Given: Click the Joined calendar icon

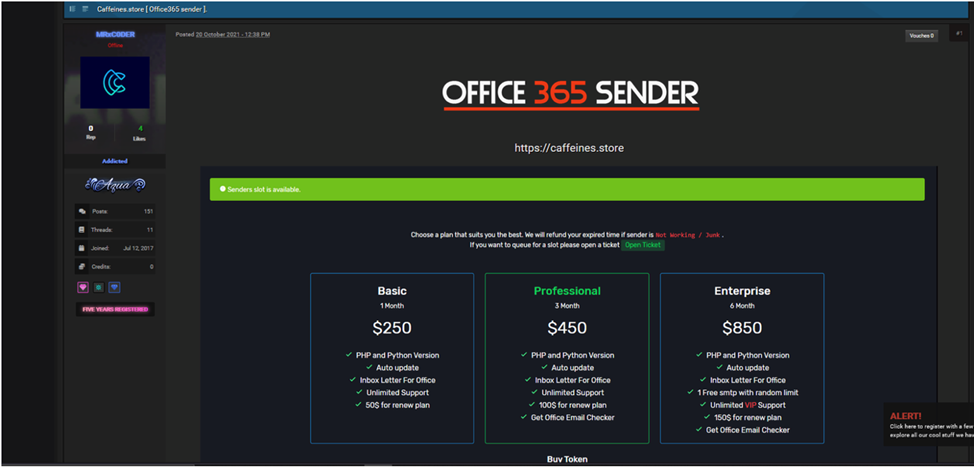Looking at the screenshot, I should tap(82, 248).
